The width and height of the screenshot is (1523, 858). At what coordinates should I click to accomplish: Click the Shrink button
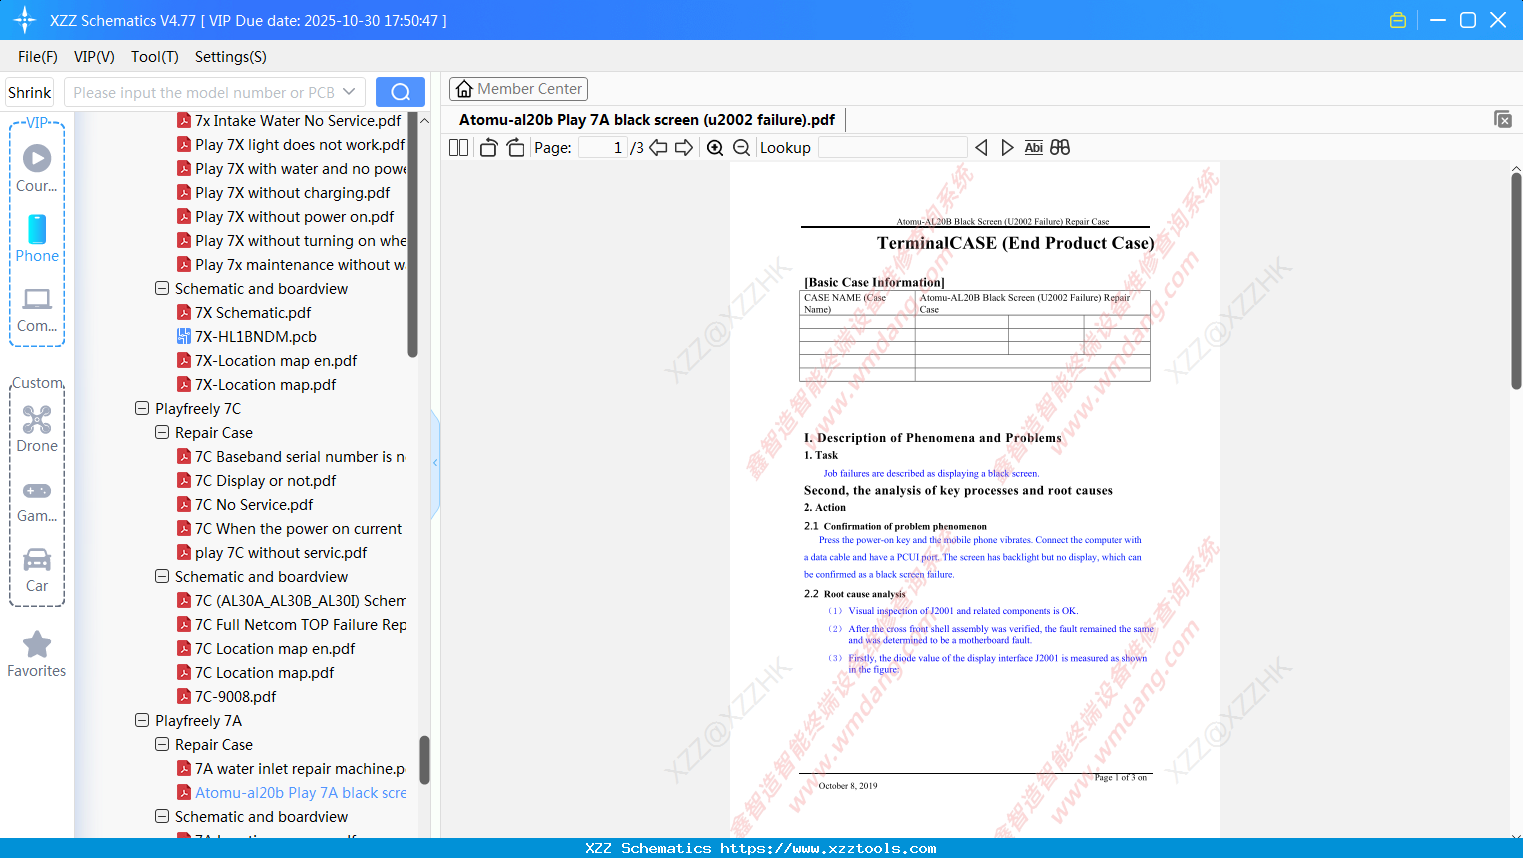(29, 92)
